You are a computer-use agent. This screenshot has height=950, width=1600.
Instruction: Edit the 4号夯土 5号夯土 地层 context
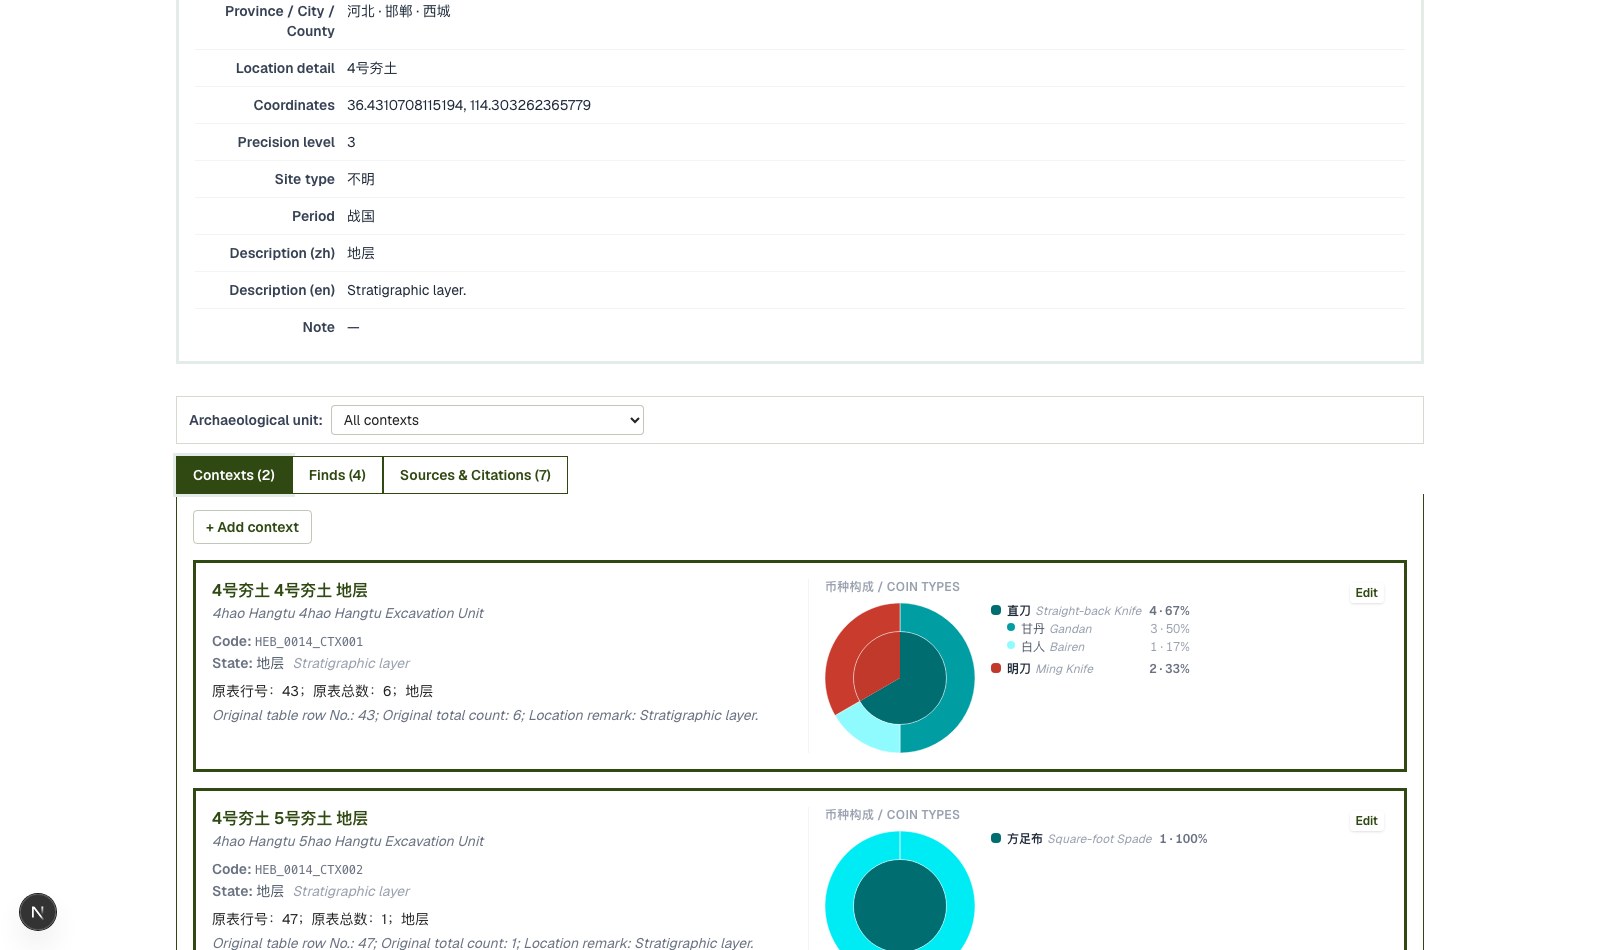tap(1366, 821)
